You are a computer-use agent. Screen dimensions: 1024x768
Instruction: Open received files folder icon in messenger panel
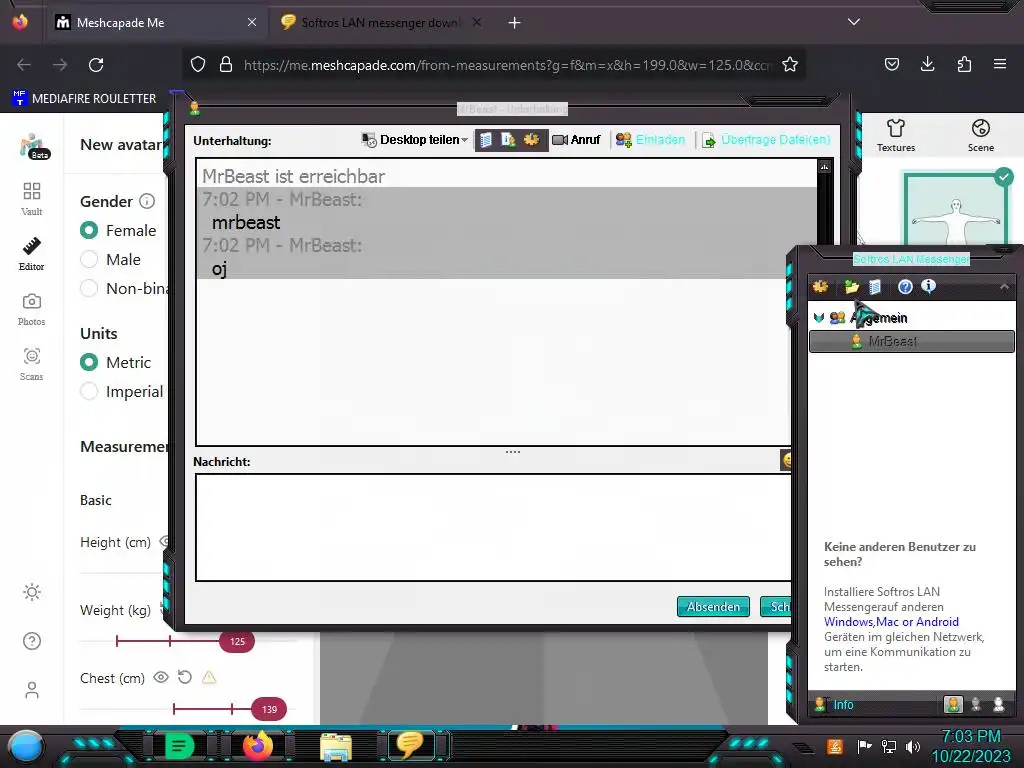pyautogui.click(x=852, y=287)
